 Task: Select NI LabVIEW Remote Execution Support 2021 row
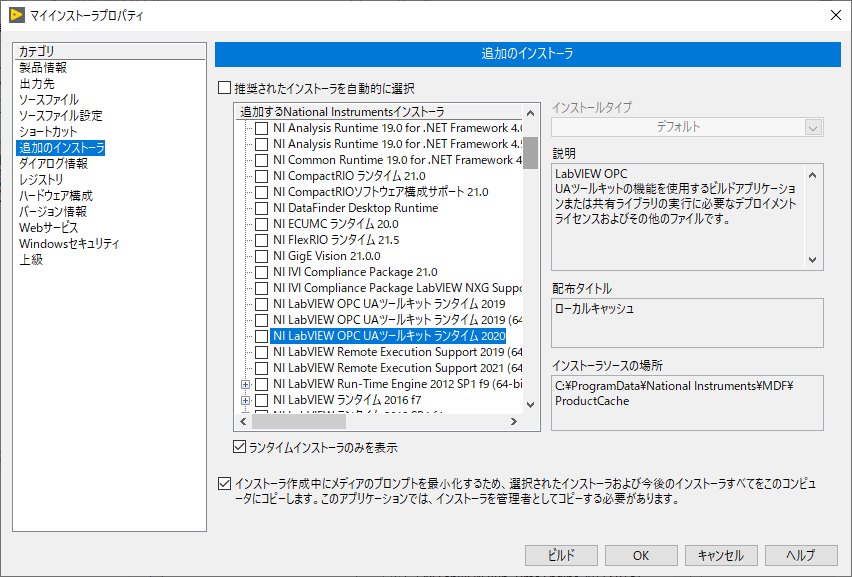coord(397,368)
